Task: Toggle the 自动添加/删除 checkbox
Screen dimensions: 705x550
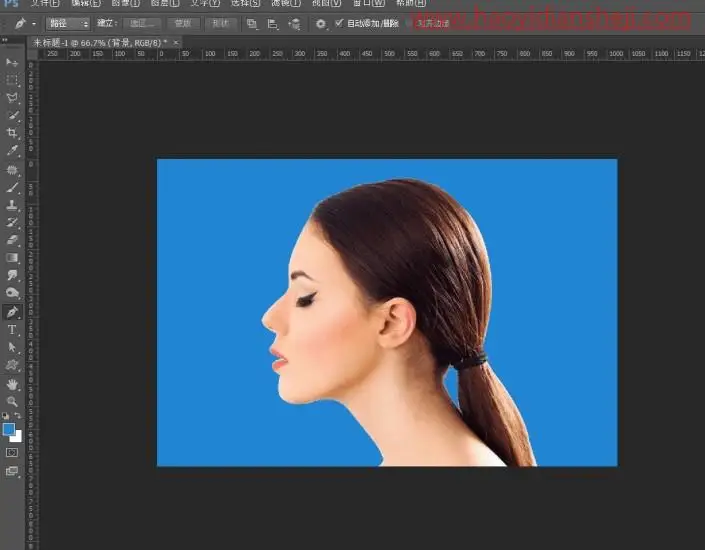Action: [x=339, y=22]
